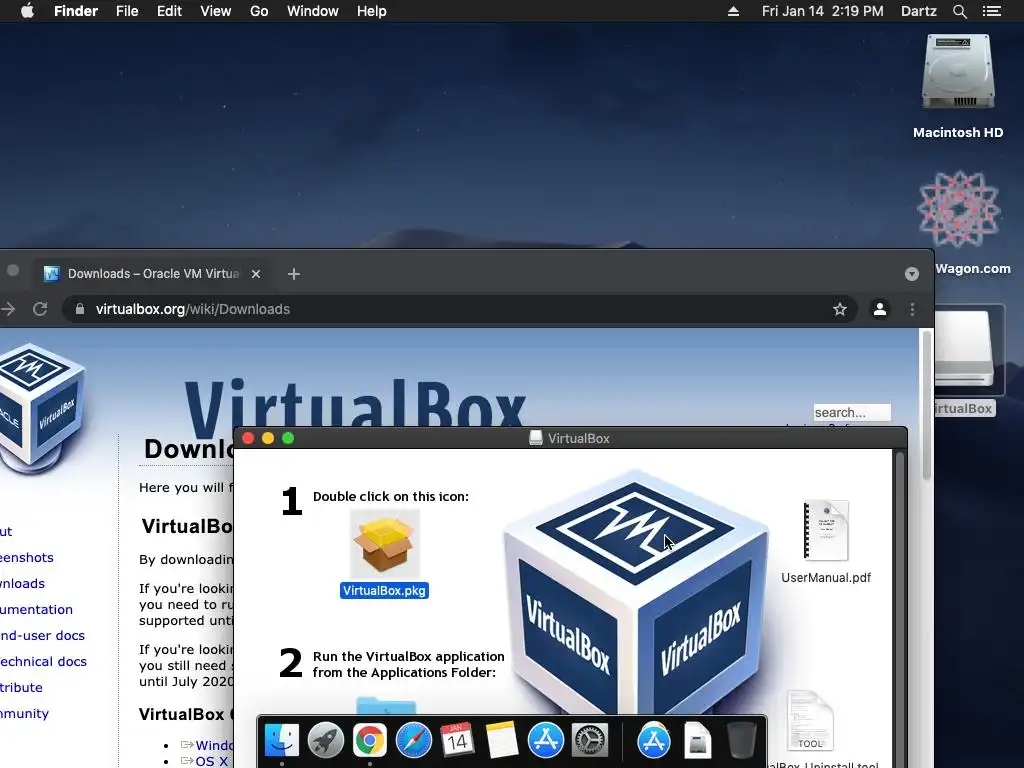The image size is (1024, 768).
Task: Open the Chrome profile avatar icon
Action: 880,310
